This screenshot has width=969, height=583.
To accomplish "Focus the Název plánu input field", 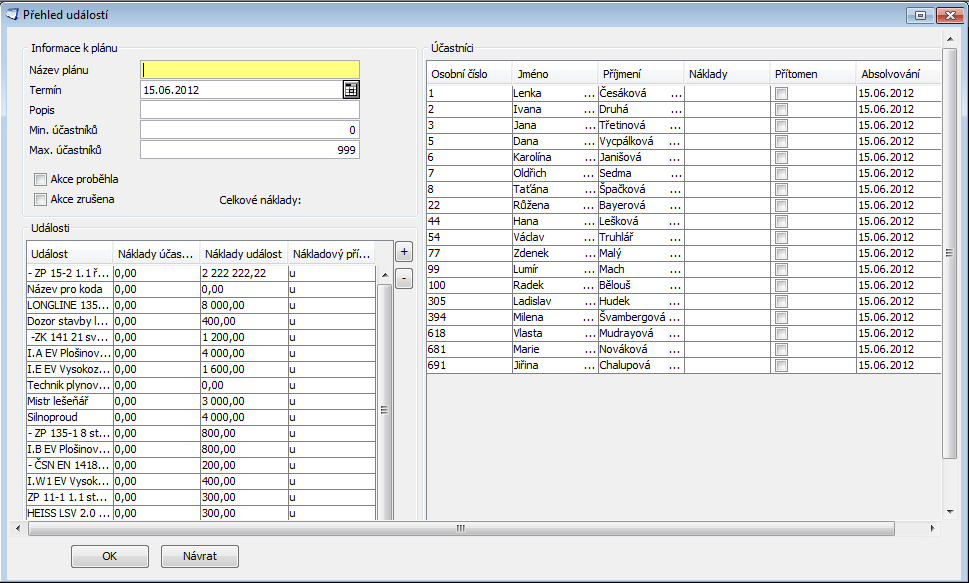I will tap(250, 70).
